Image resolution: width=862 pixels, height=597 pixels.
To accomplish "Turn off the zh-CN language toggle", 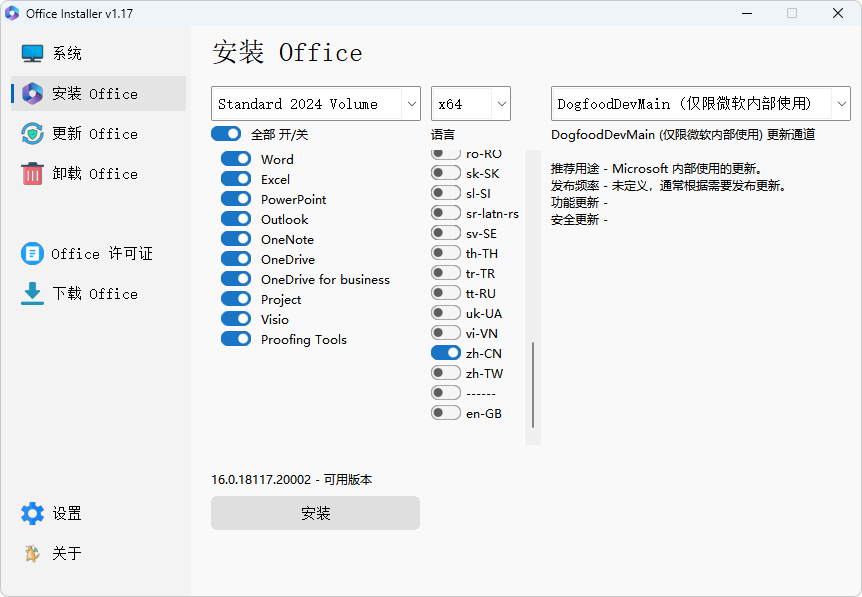I will 446,353.
